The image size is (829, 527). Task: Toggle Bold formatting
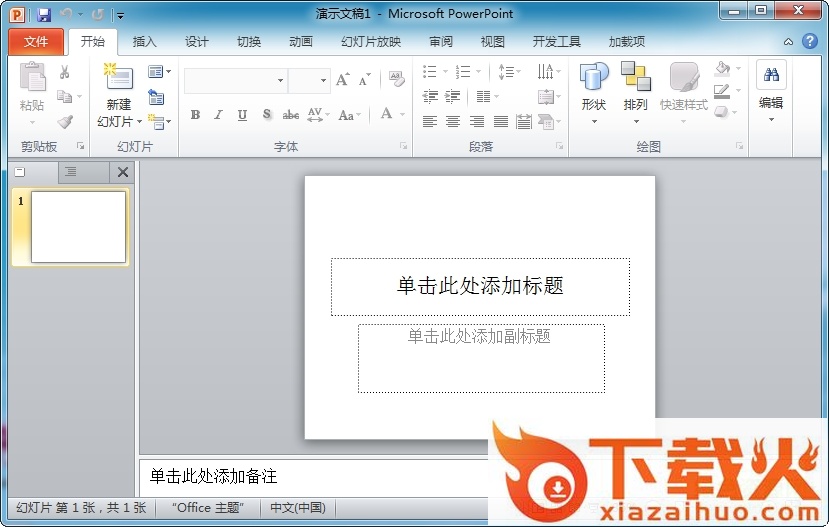(195, 115)
